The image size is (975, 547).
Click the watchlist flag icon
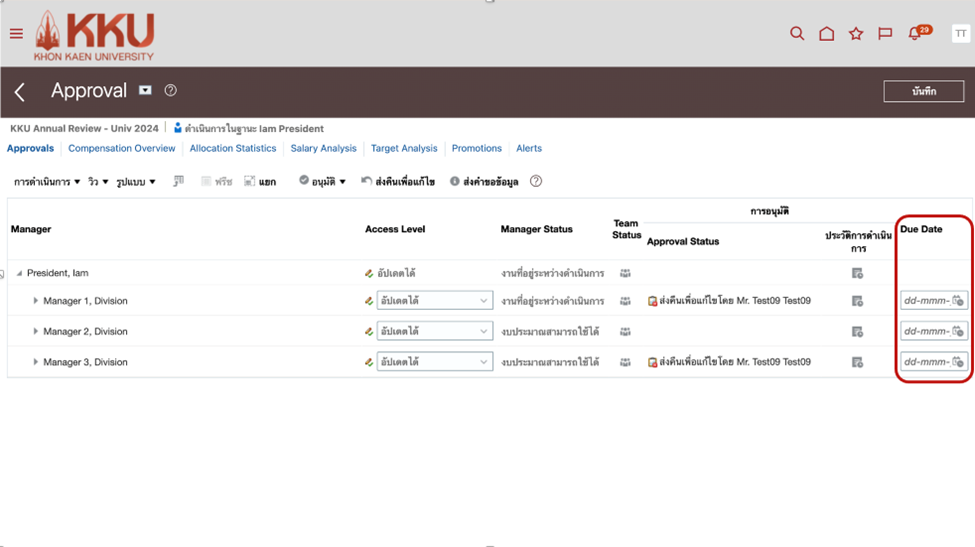click(885, 34)
